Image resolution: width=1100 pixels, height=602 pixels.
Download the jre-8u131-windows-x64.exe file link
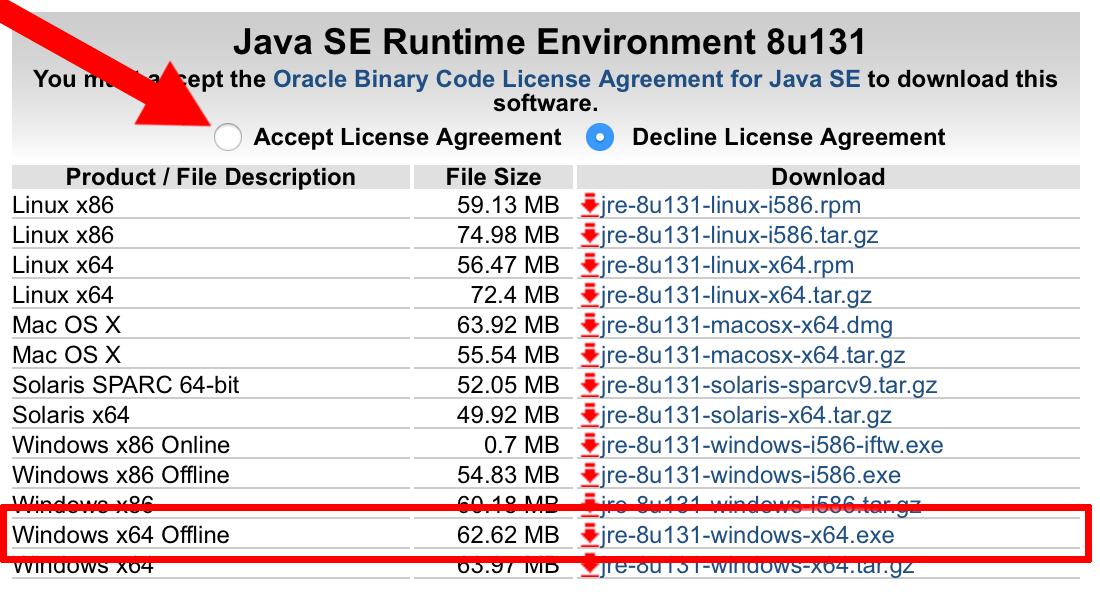coord(748,536)
